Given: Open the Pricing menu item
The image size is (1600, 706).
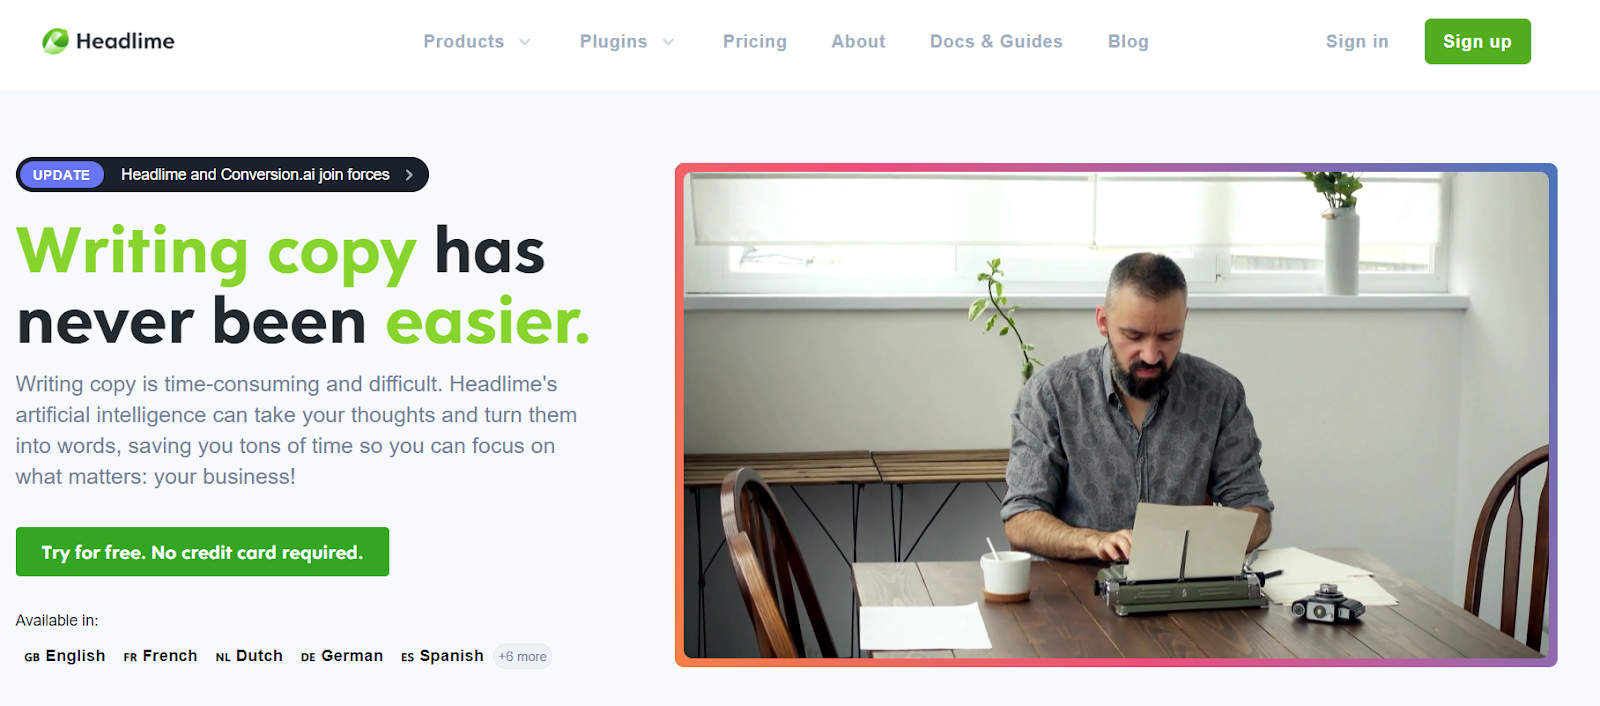Looking at the screenshot, I should [x=755, y=41].
